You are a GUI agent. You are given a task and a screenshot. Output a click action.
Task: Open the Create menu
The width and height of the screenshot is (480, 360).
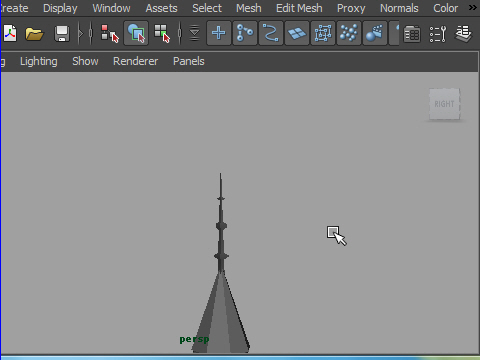tap(14, 8)
